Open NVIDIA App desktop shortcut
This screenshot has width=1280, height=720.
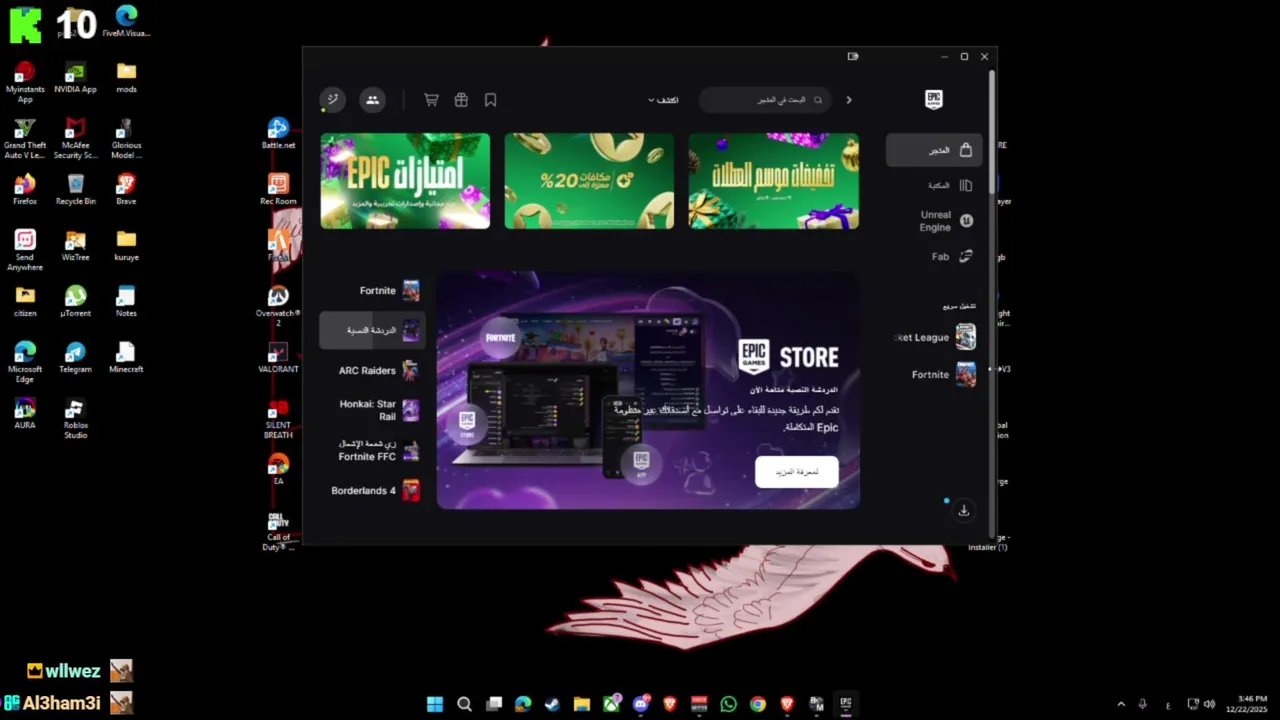(x=75, y=78)
